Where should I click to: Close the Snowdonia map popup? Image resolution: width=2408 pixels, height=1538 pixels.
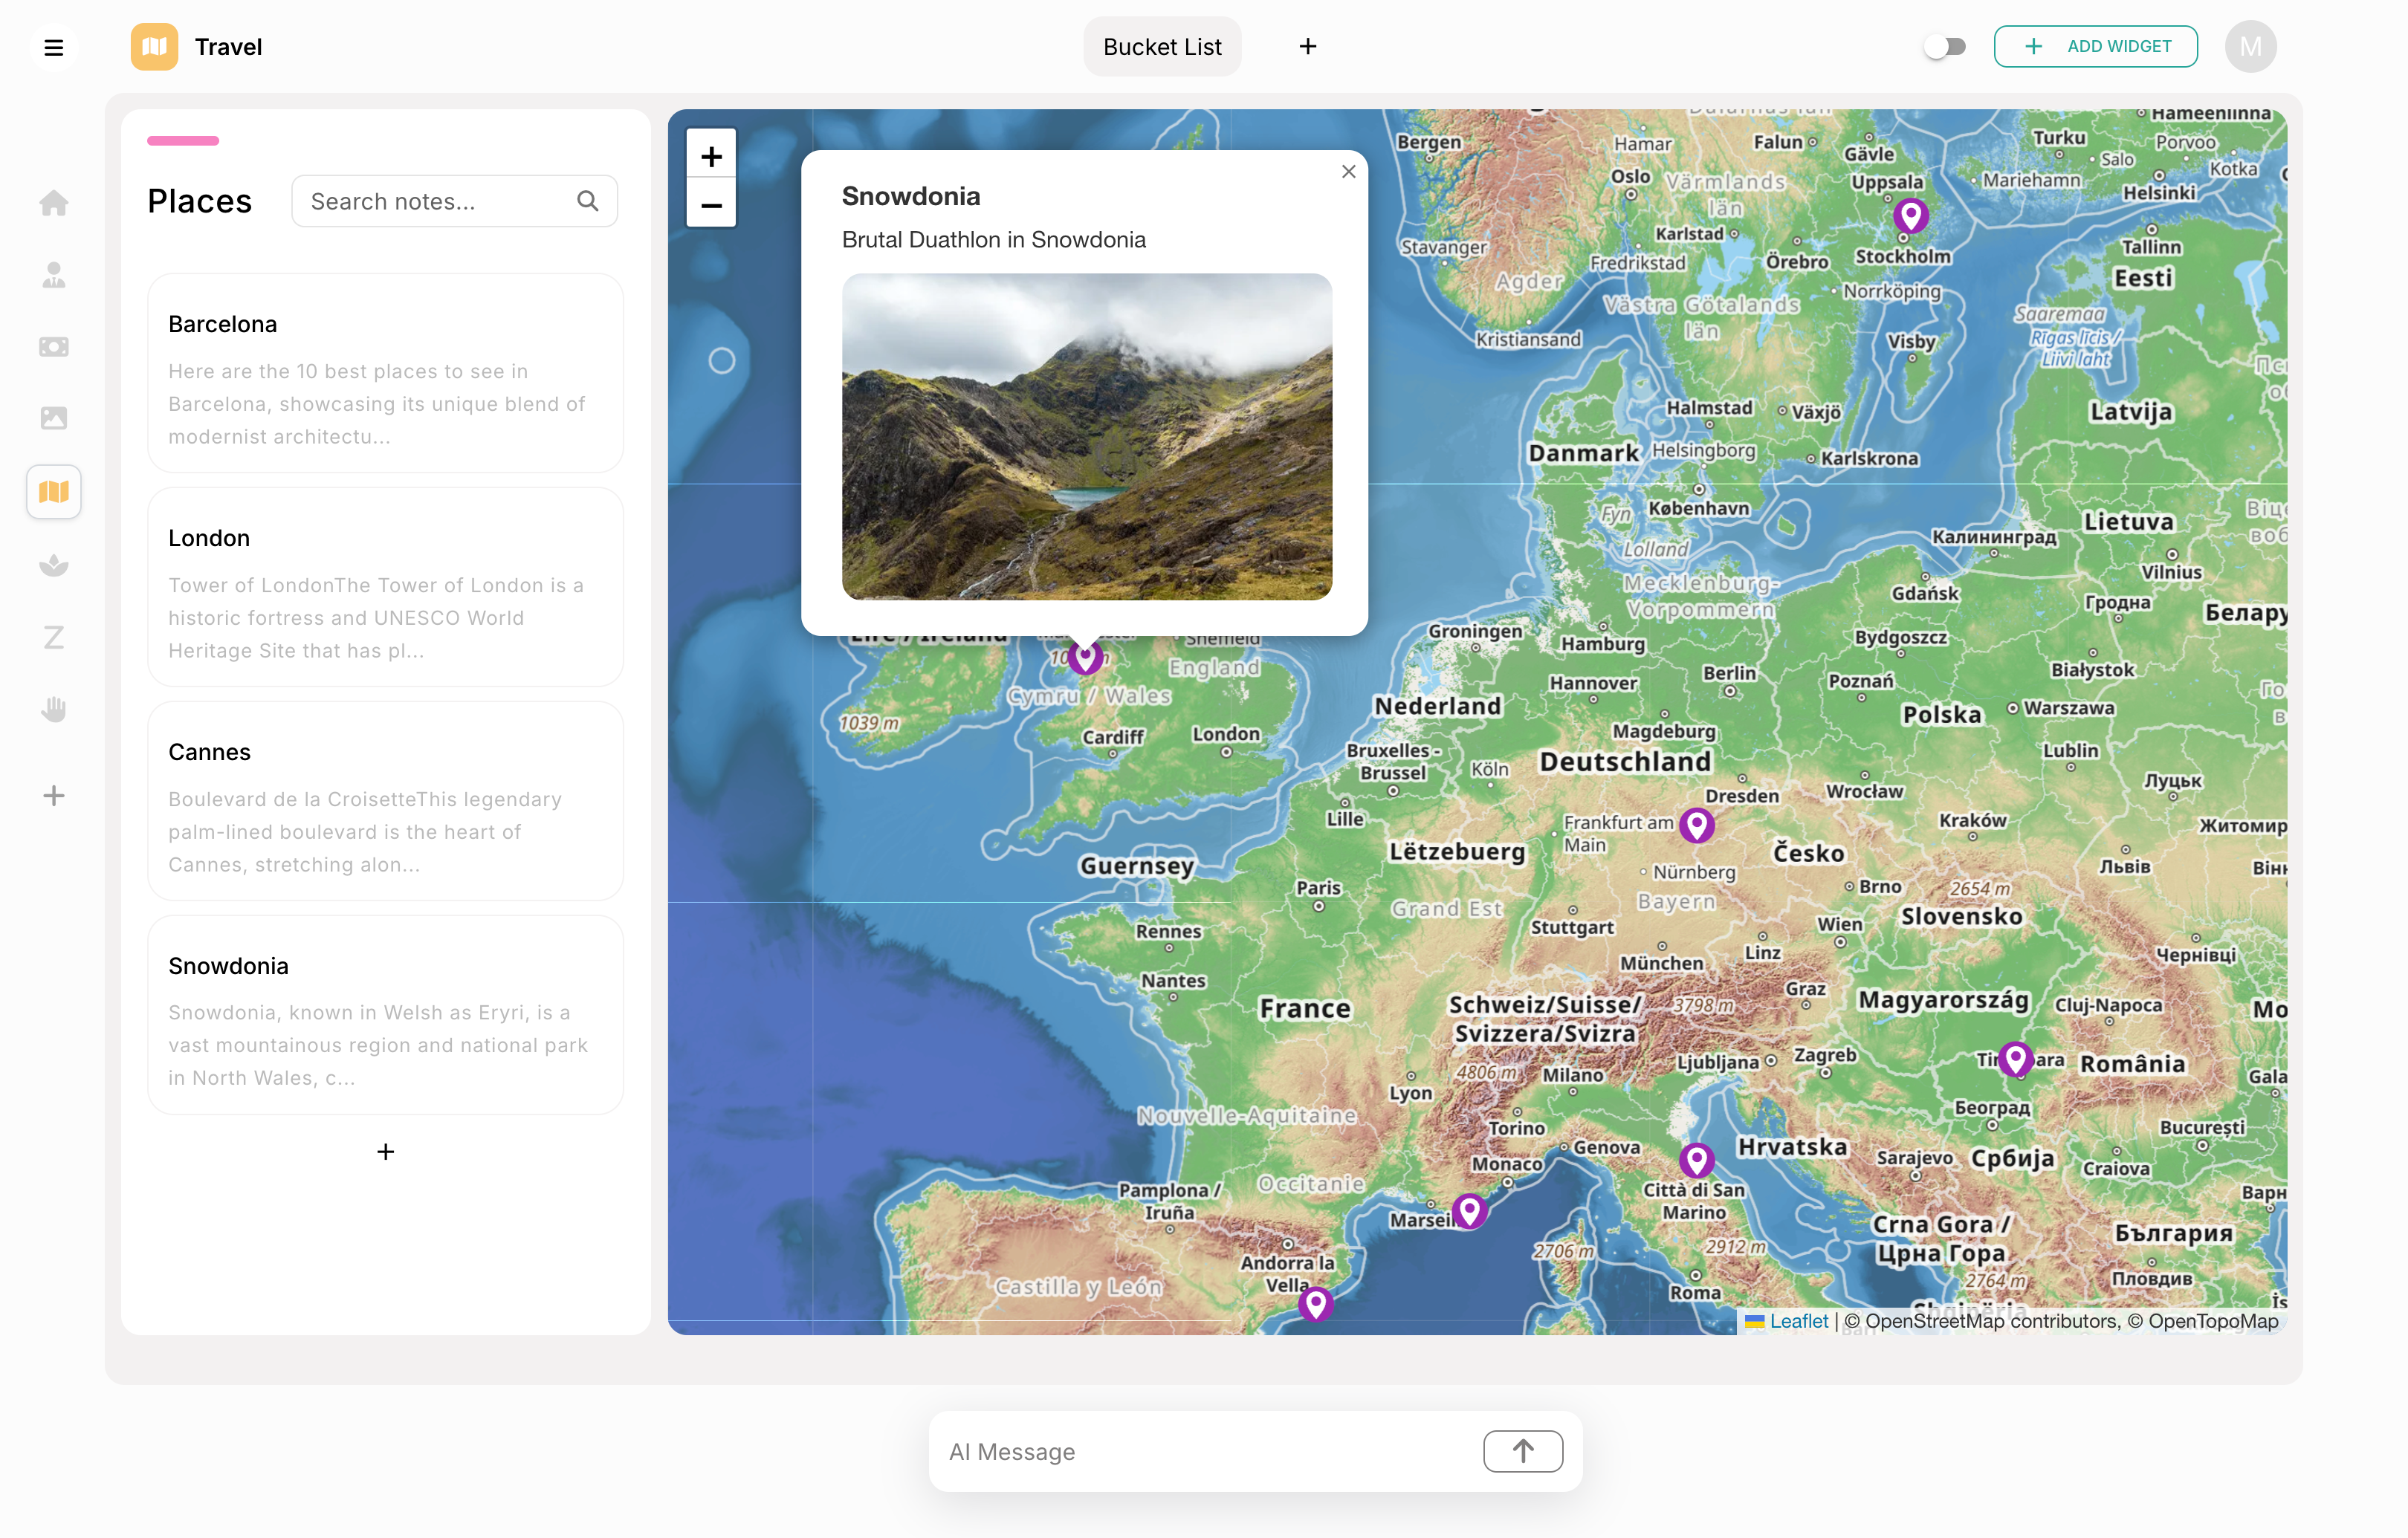coord(1348,172)
